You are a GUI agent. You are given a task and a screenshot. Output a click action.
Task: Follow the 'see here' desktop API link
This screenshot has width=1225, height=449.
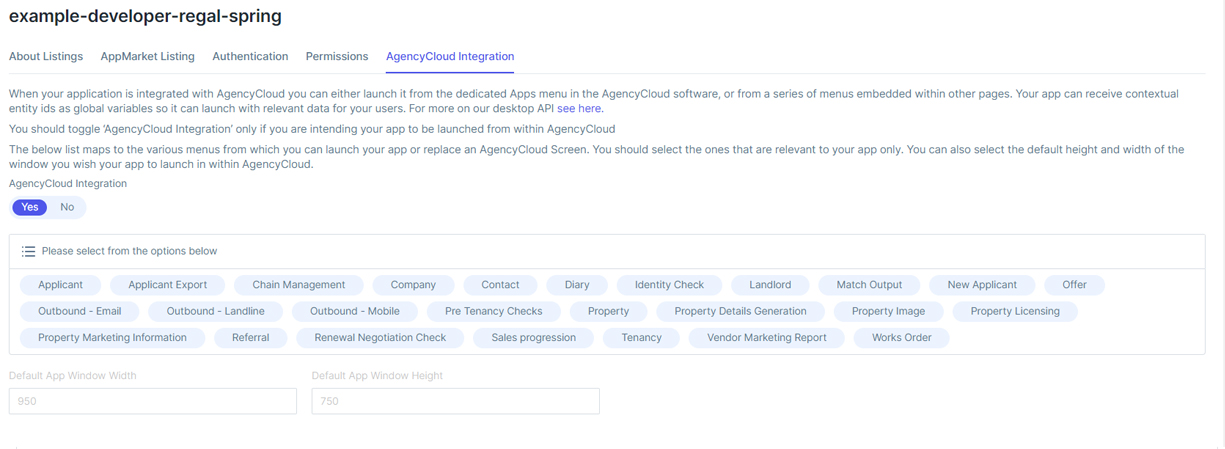(579, 108)
